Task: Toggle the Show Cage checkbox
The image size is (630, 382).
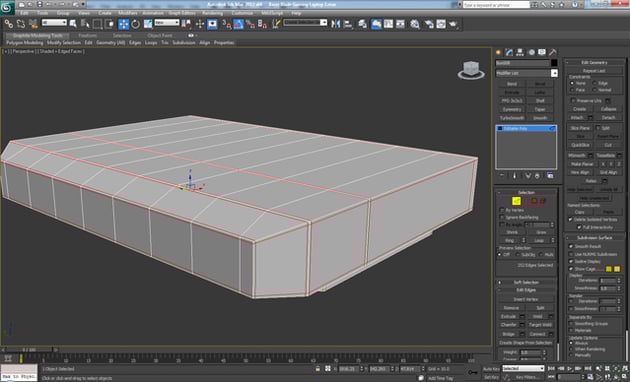Action: tap(571, 269)
